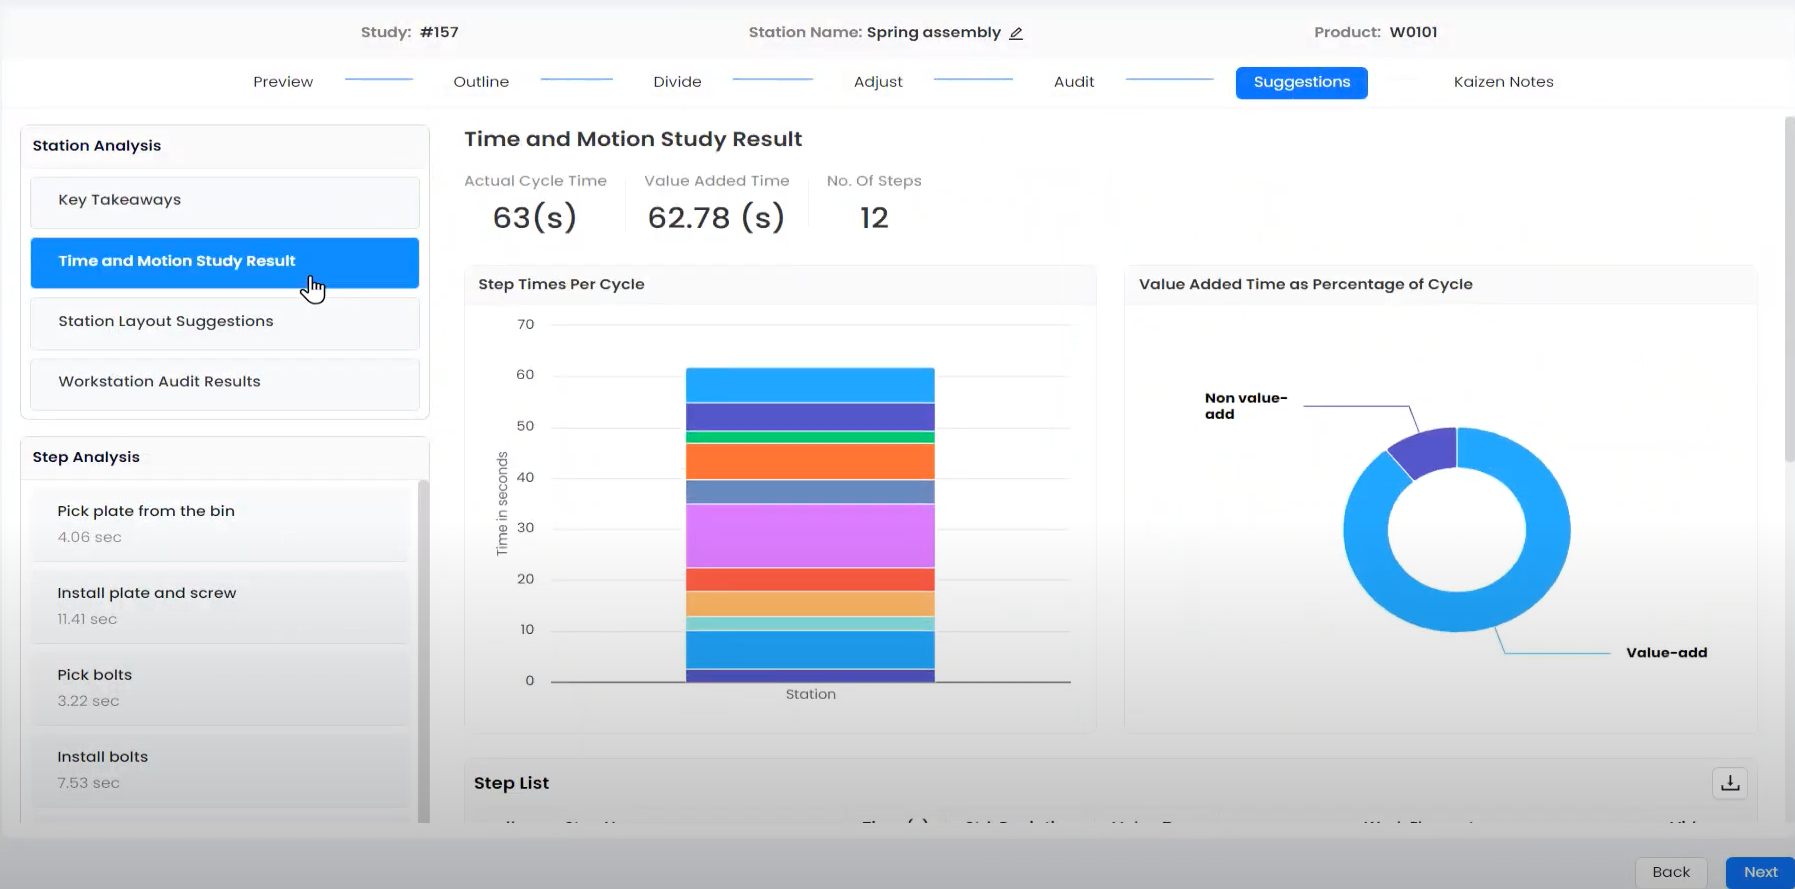This screenshot has width=1795, height=889.
Task: Navigate to the Audit step
Action: tap(1074, 82)
